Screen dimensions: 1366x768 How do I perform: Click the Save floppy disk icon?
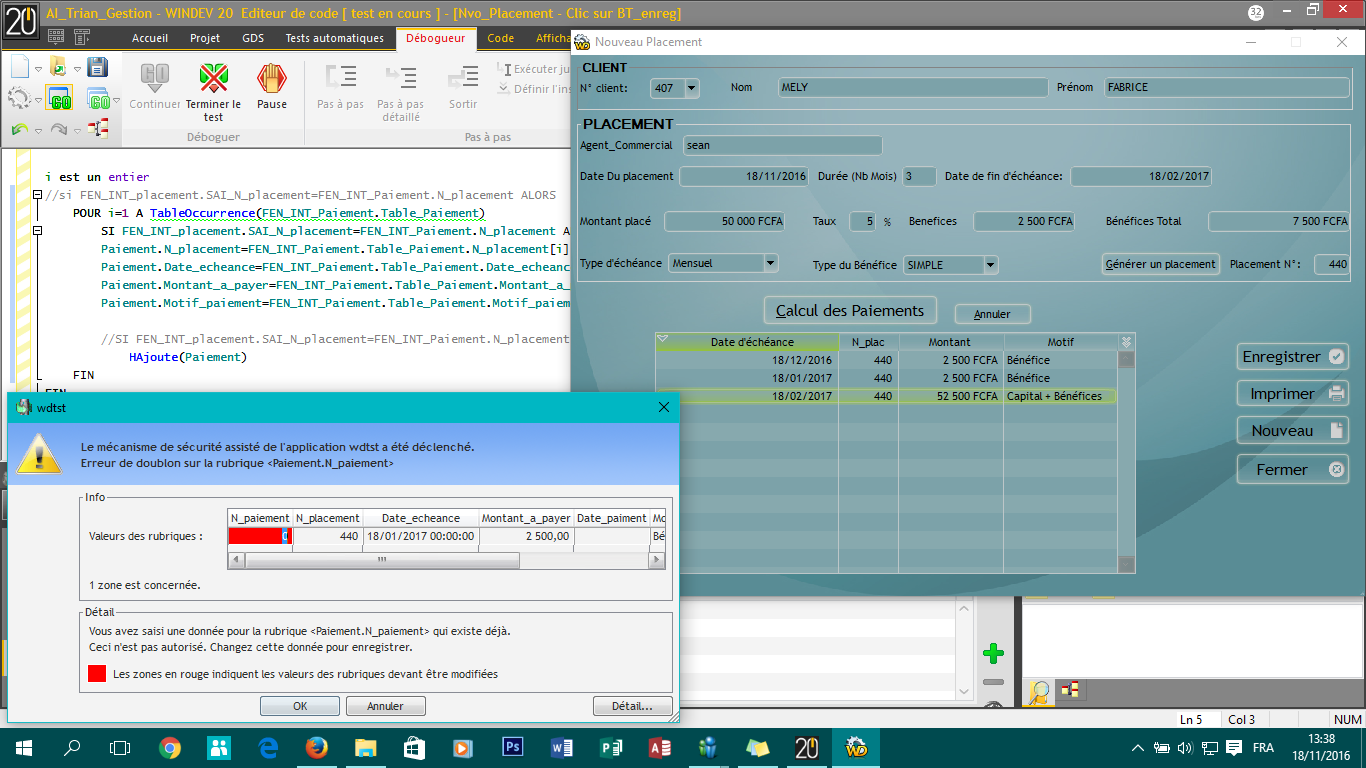tap(97, 67)
